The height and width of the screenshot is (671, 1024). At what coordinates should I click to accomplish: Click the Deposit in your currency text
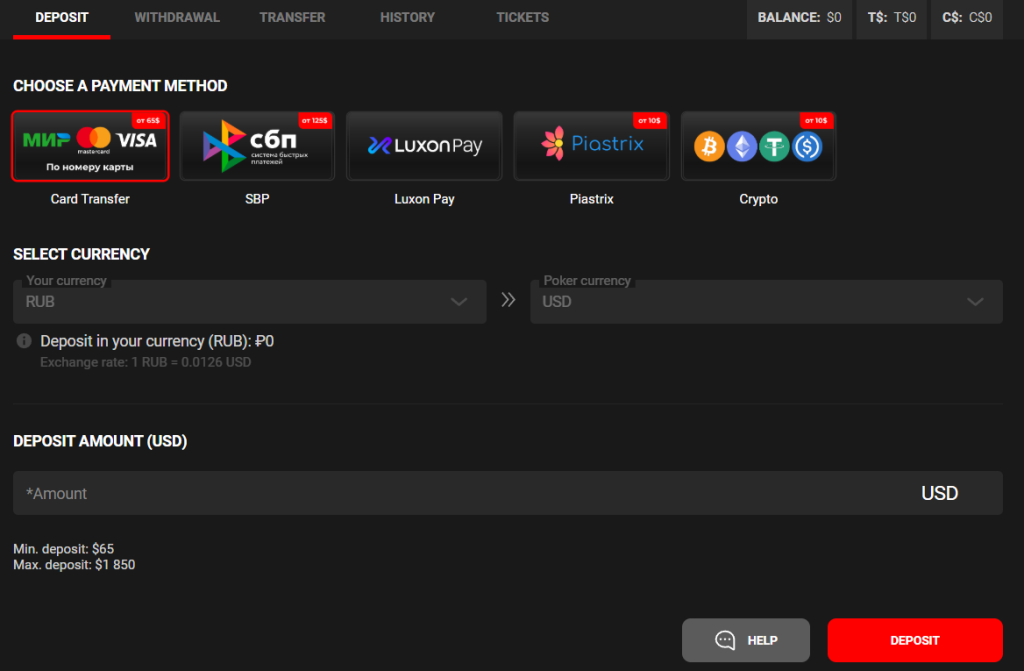(157, 341)
